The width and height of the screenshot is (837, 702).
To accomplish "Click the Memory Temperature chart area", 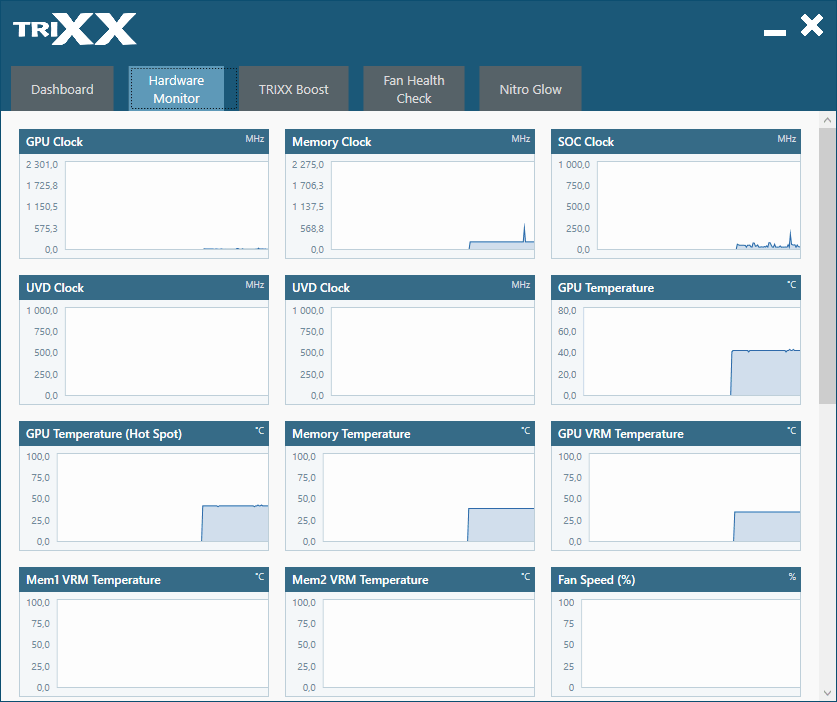I will pyautogui.click(x=429, y=497).
